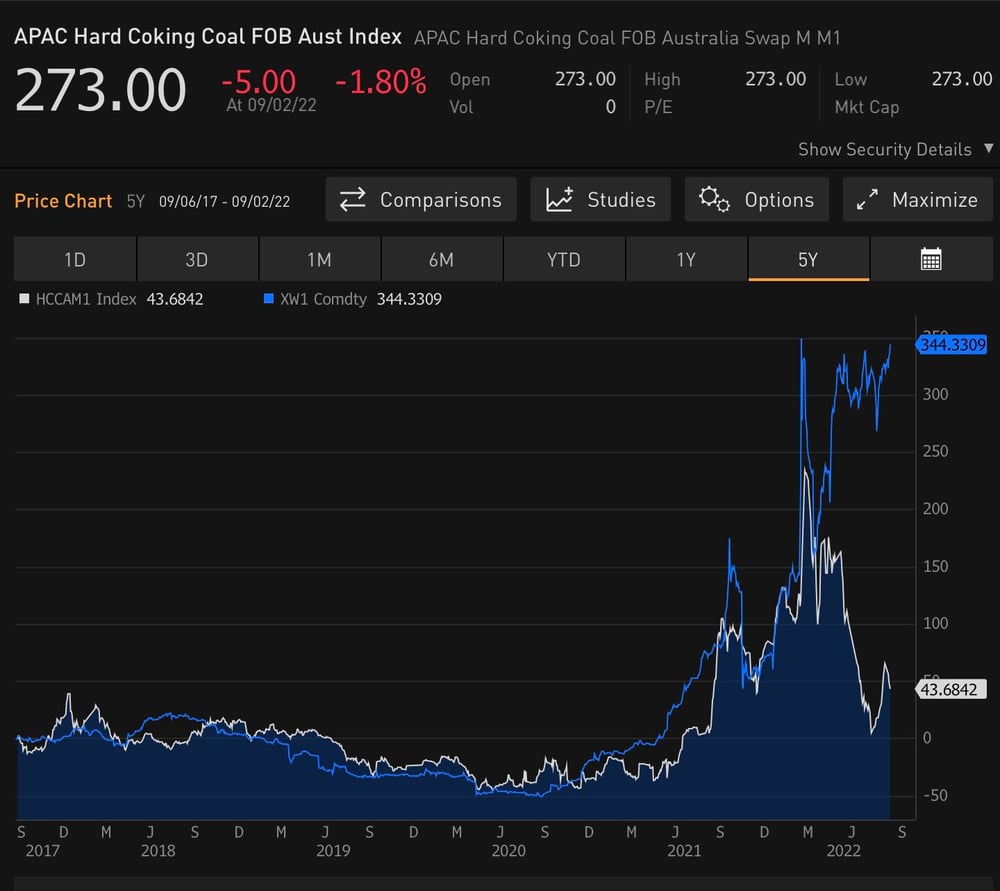Screen dimensions: 1000x891
Task: Select the 5Y time range tab
Action: tap(809, 259)
